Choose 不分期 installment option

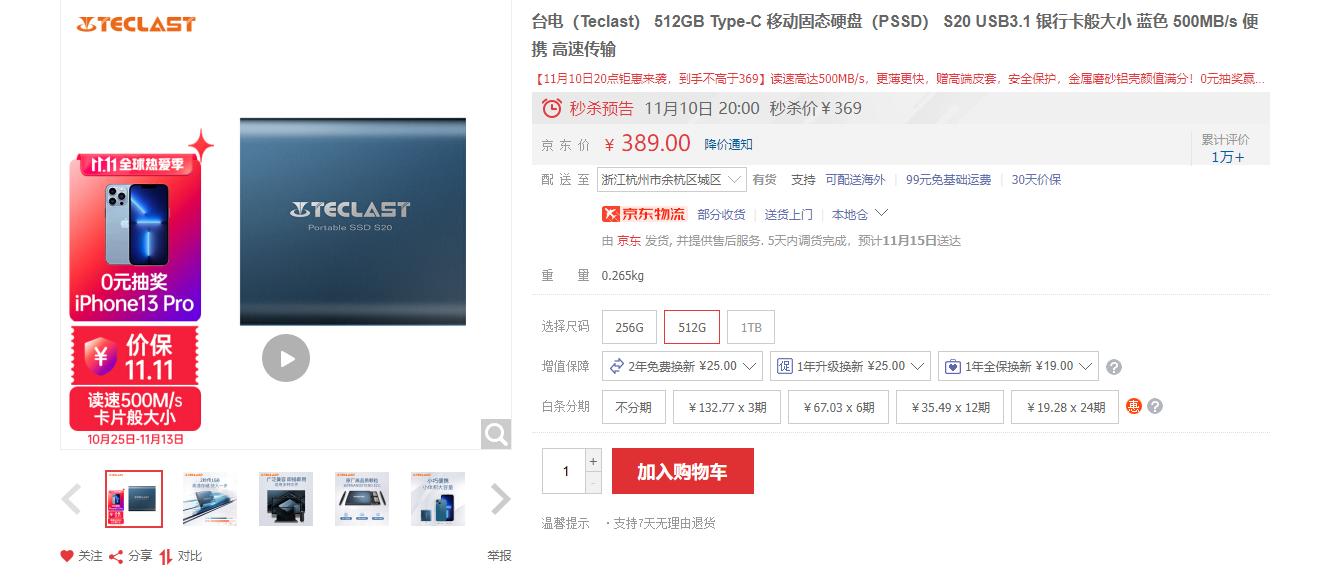click(x=633, y=407)
